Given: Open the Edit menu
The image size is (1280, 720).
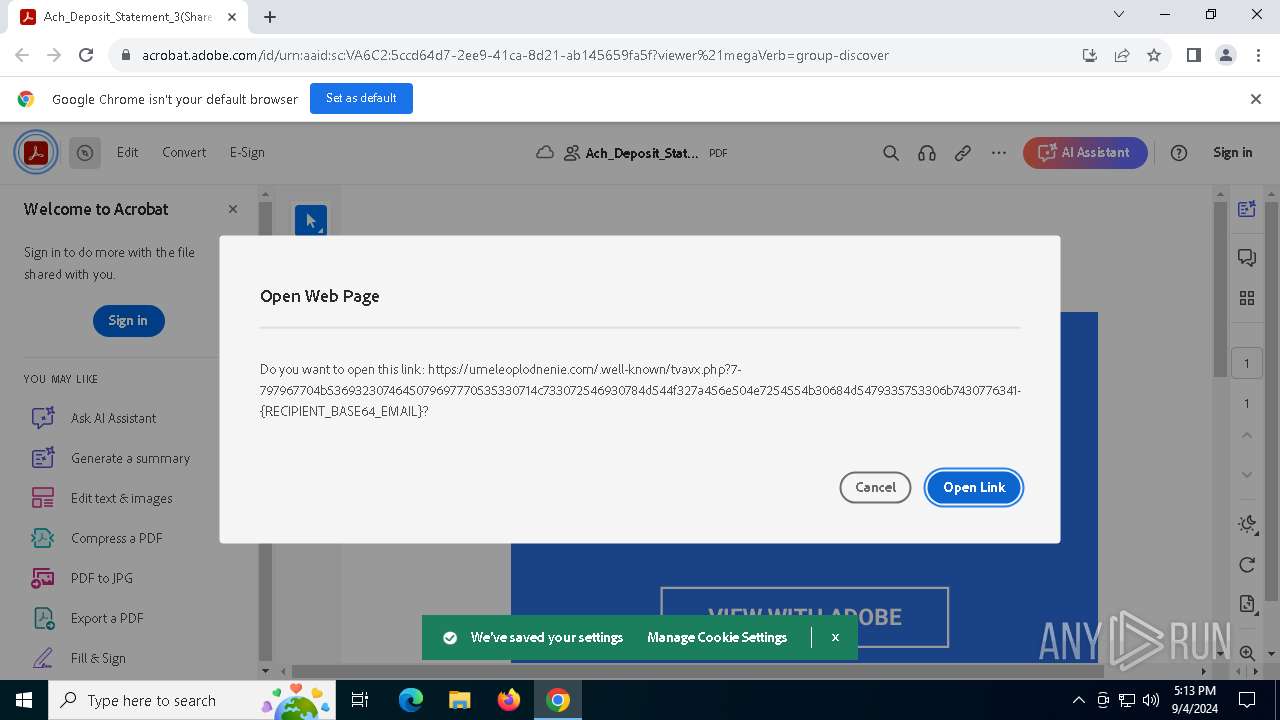Looking at the screenshot, I should coord(127,152).
